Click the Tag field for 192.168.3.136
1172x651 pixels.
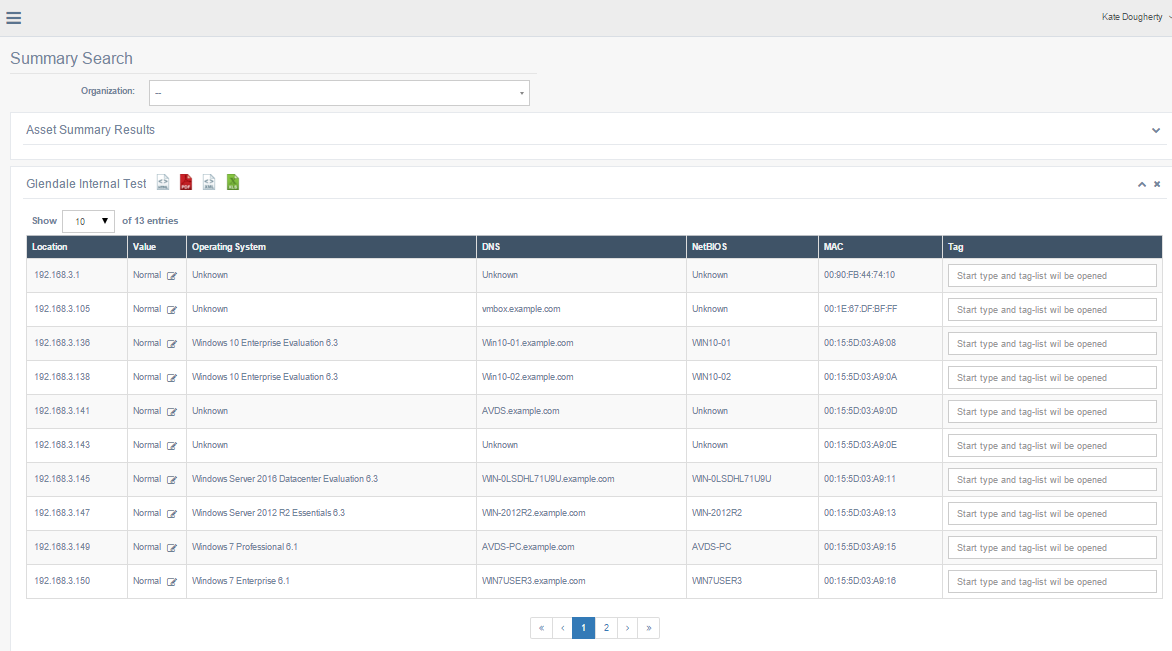(1051, 344)
